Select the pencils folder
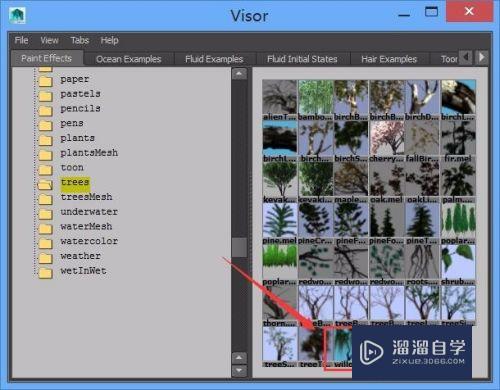Image resolution: width=500 pixels, height=390 pixels. point(80,109)
